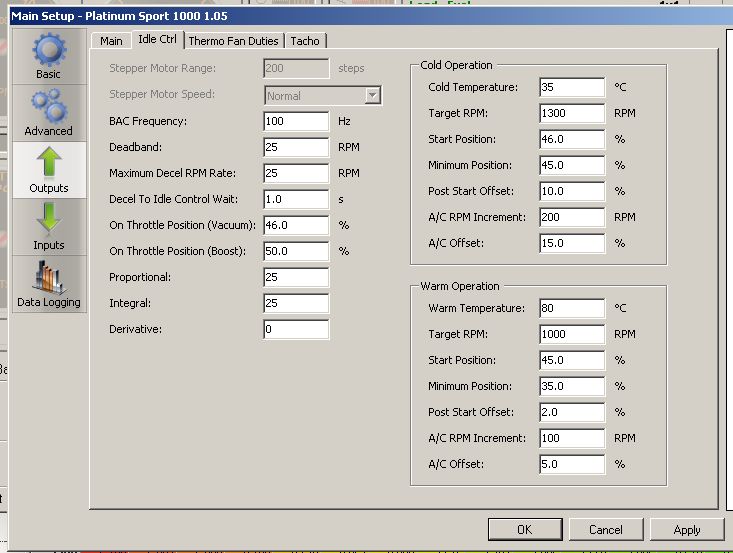The image size is (733, 553).
Task: Switch to the Tacho tab
Action: click(x=305, y=41)
